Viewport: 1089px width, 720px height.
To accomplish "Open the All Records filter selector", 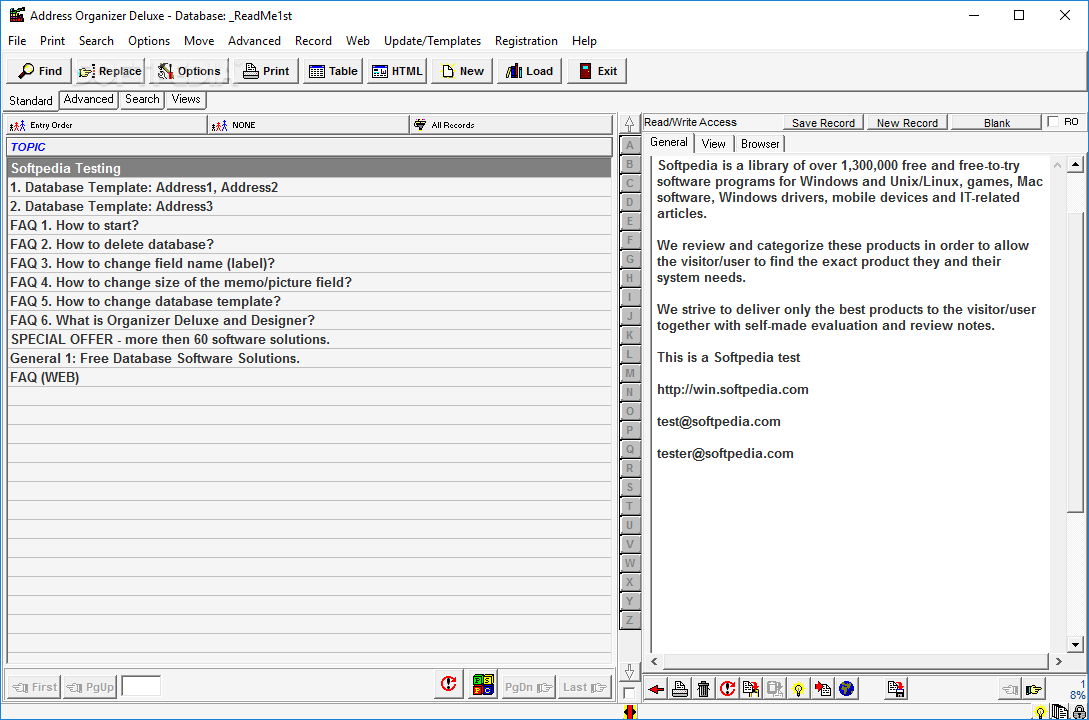I will pos(510,125).
